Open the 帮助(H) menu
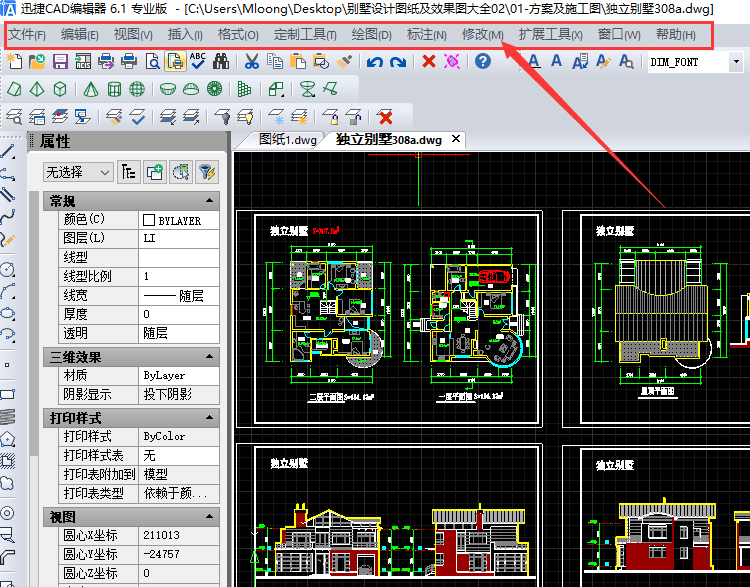Viewport: 750px width, 587px height. [x=676, y=34]
